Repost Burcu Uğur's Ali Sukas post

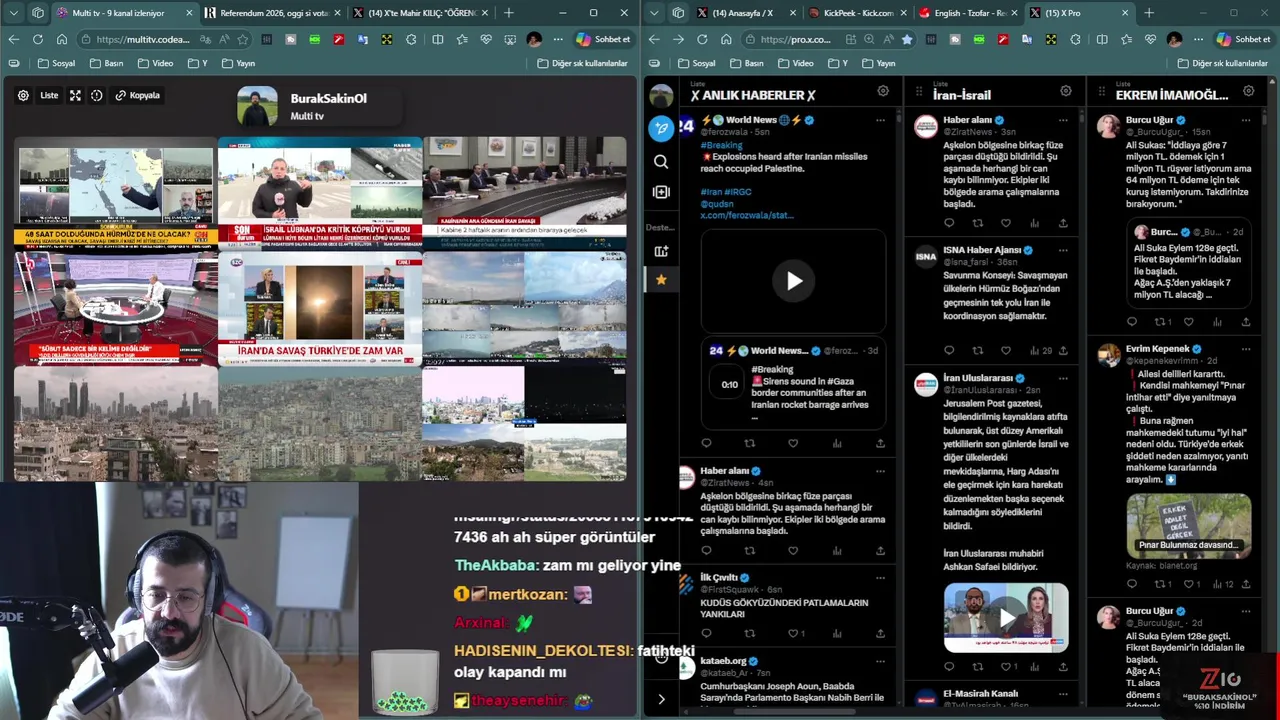(1160, 322)
